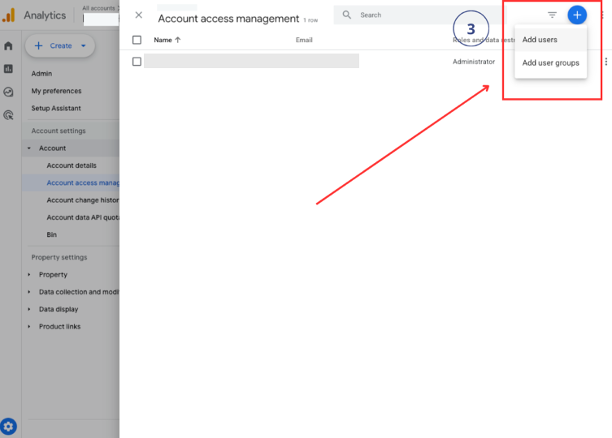Click the Email column header
612x438 pixels.
tap(304, 40)
